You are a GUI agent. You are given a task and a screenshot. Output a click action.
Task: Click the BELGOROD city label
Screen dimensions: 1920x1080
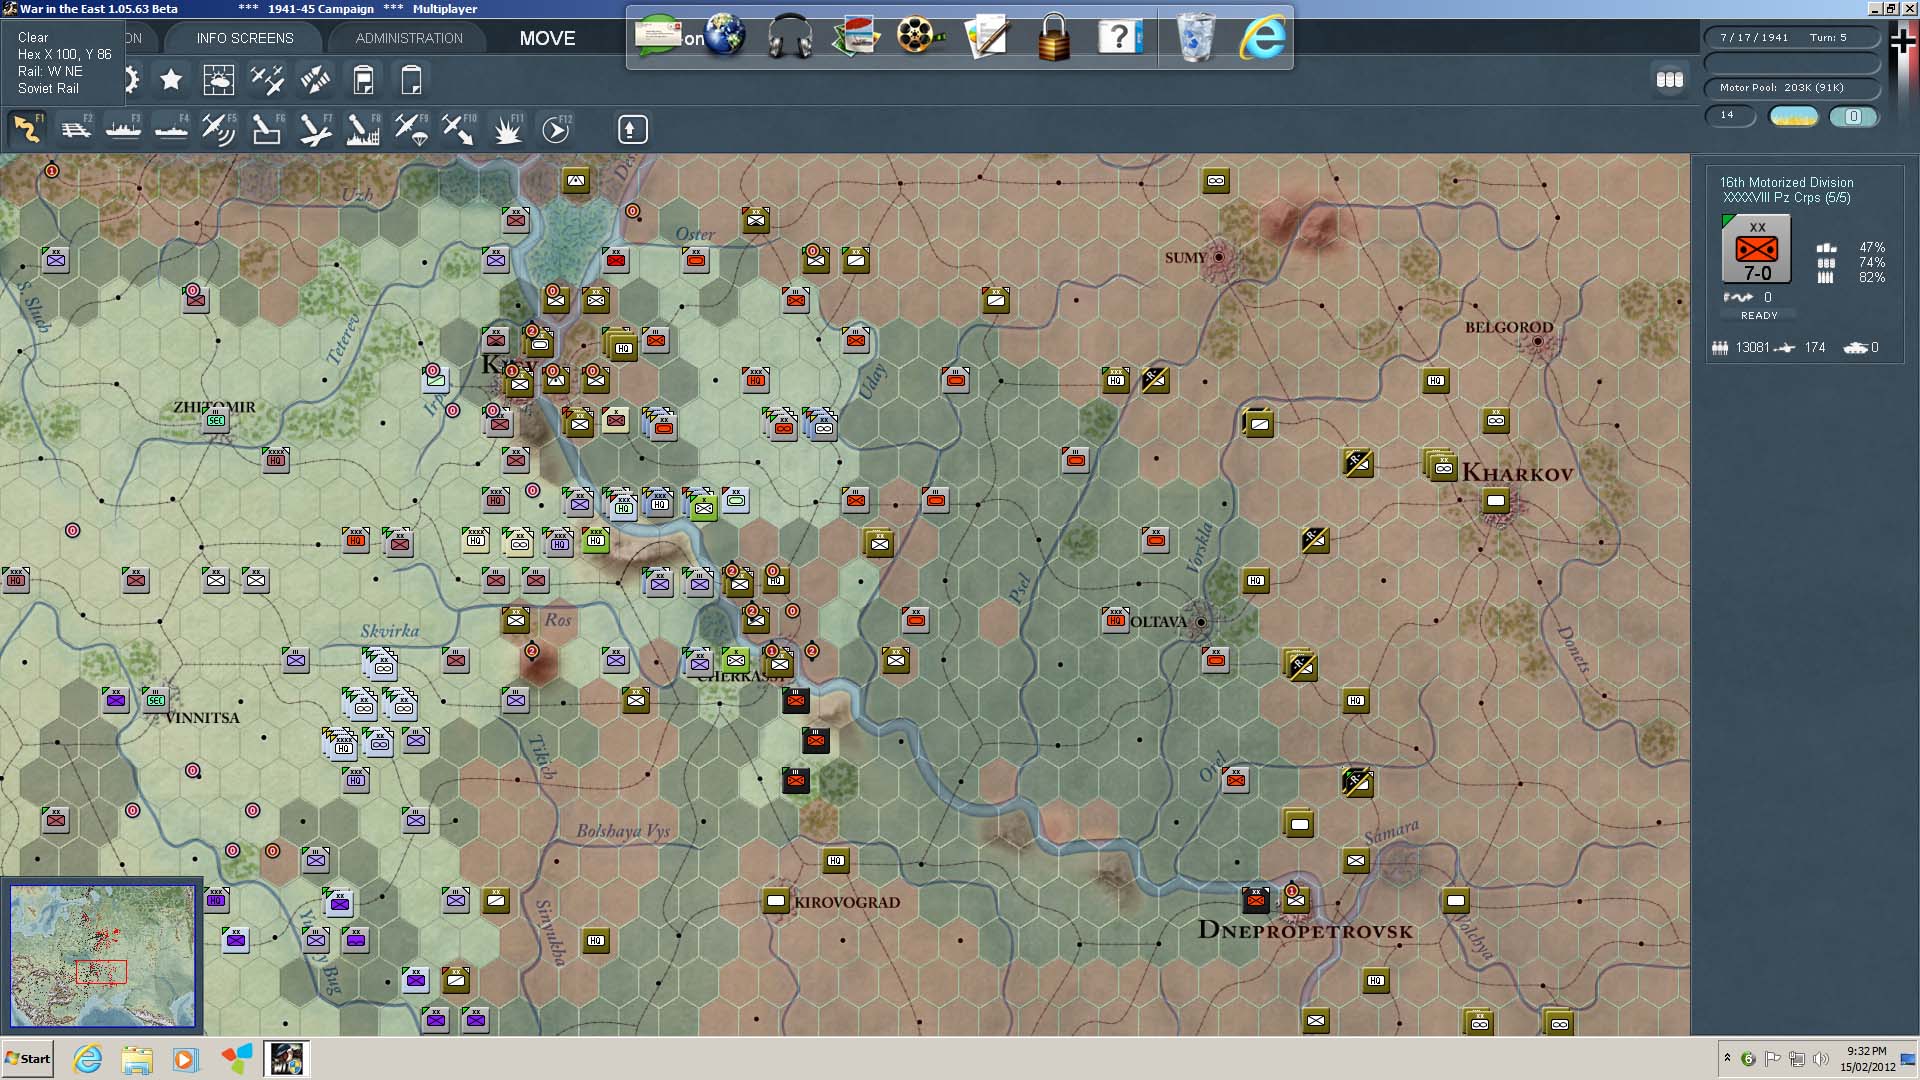pyautogui.click(x=1509, y=327)
